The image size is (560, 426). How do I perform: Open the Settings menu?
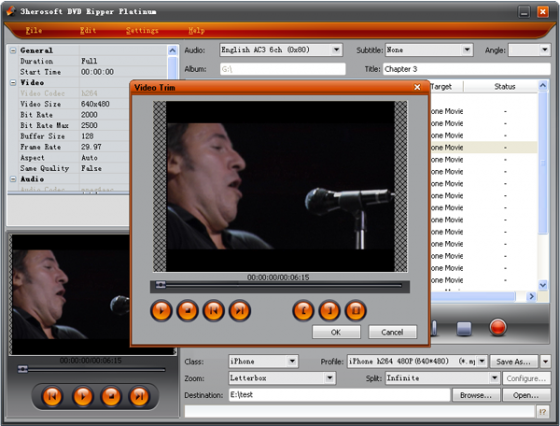point(142,31)
